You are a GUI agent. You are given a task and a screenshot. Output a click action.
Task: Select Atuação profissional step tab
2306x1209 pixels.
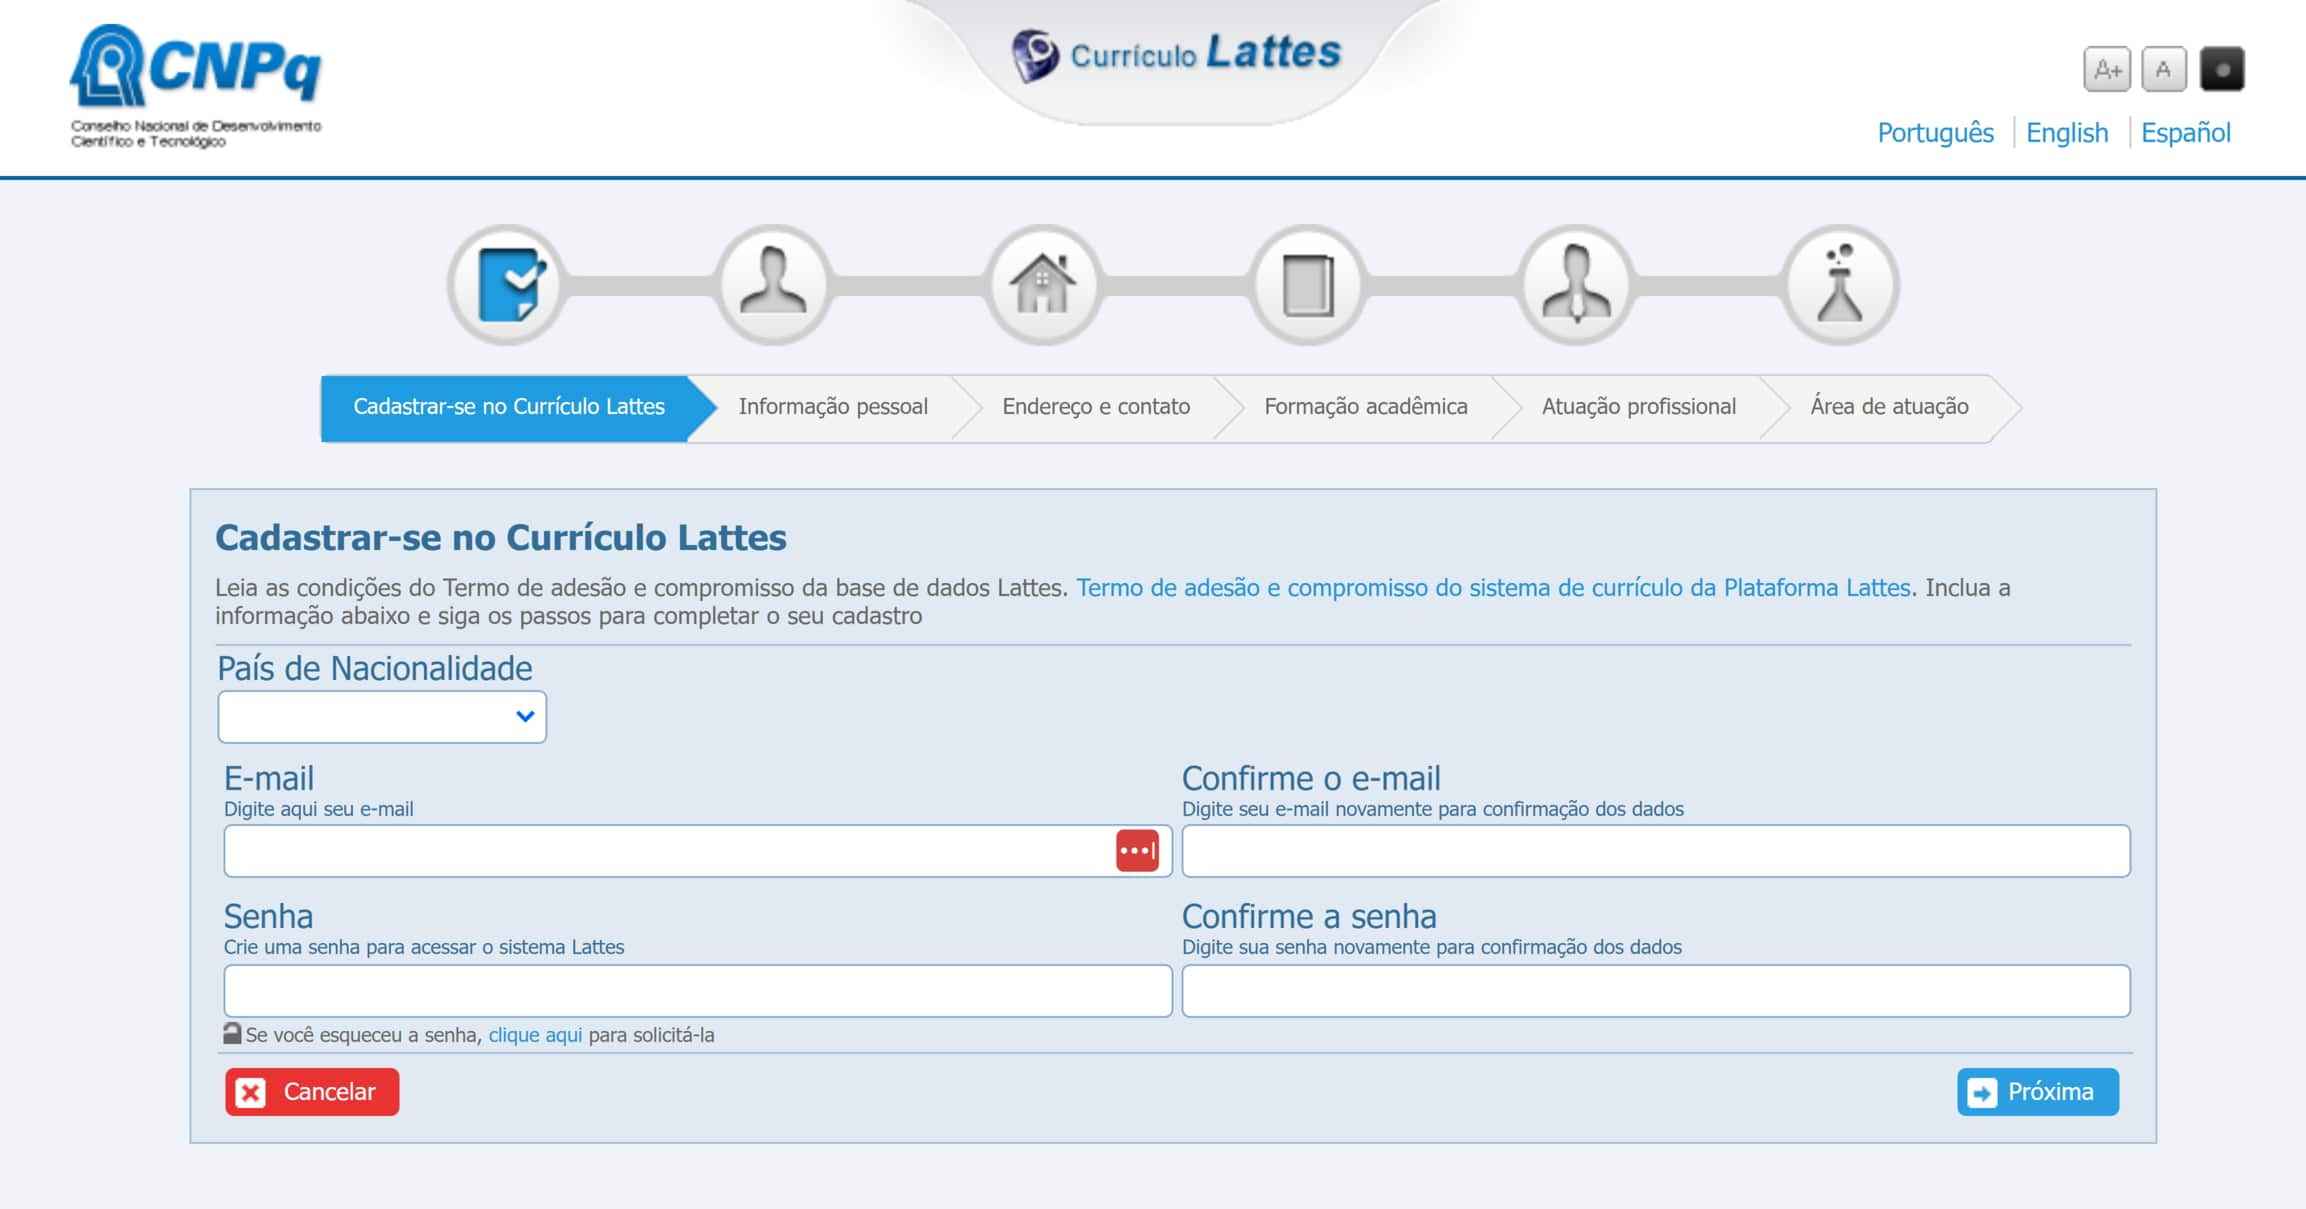1639,407
